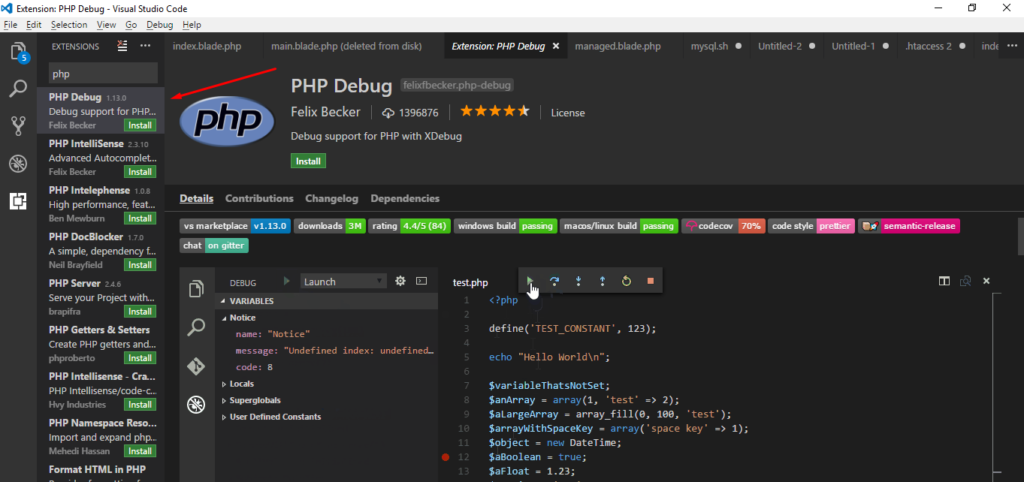Image resolution: width=1024 pixels, height=482 pixels.
Task: Install PHP IntelliSense from the list
Action: click(x=139, y=172)
